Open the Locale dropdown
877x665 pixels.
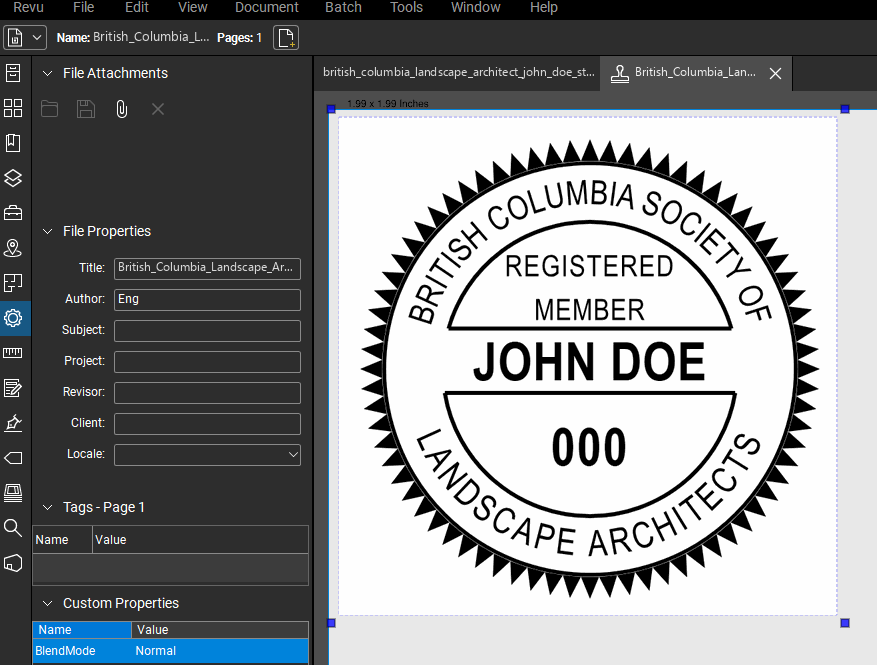point(207,455)
